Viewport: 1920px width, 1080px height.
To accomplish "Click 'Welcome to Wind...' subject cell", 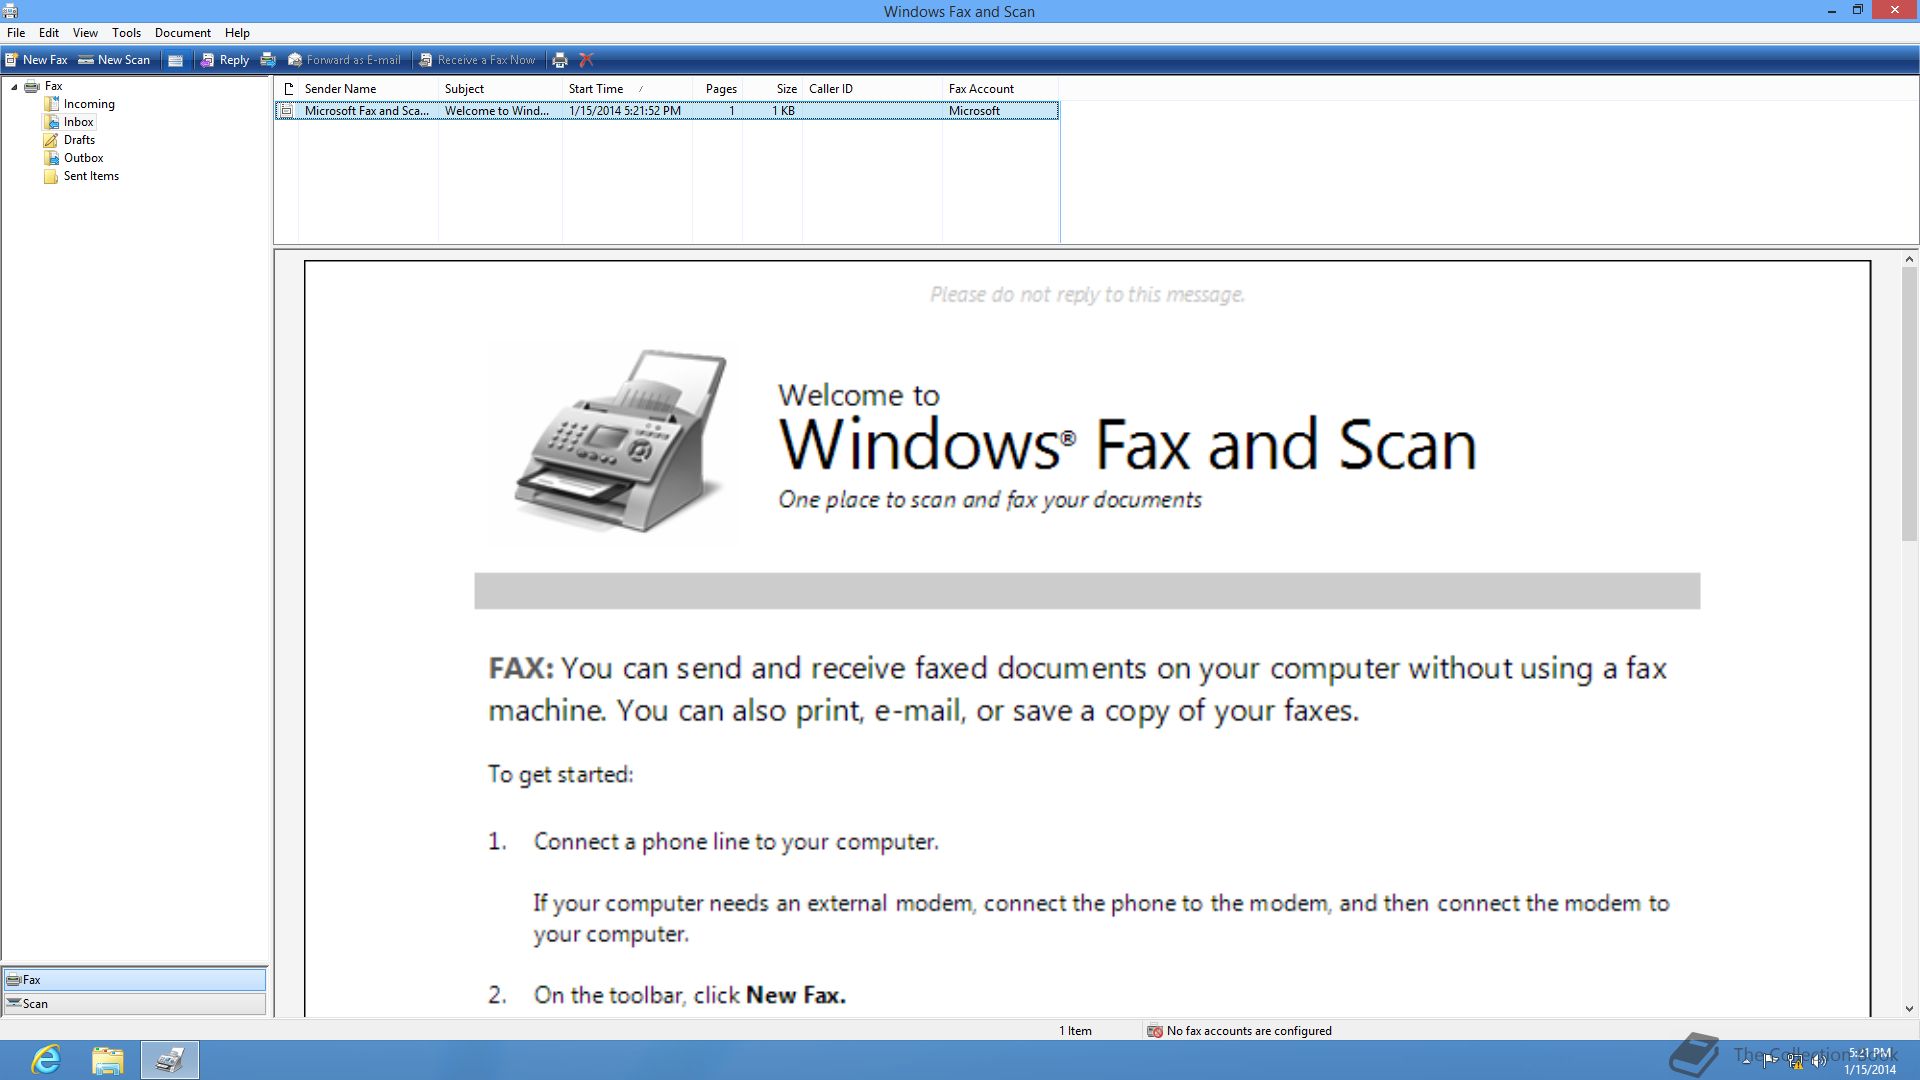I will click(497, 111).
